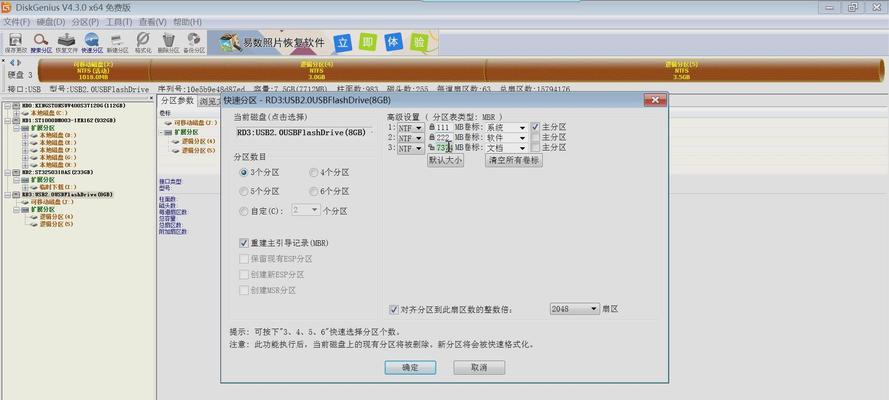Screen dimensions: 889x400
Task: Click the lock icon beside 111 MB size
Action: pyautogui.click(x=433, y=127)
